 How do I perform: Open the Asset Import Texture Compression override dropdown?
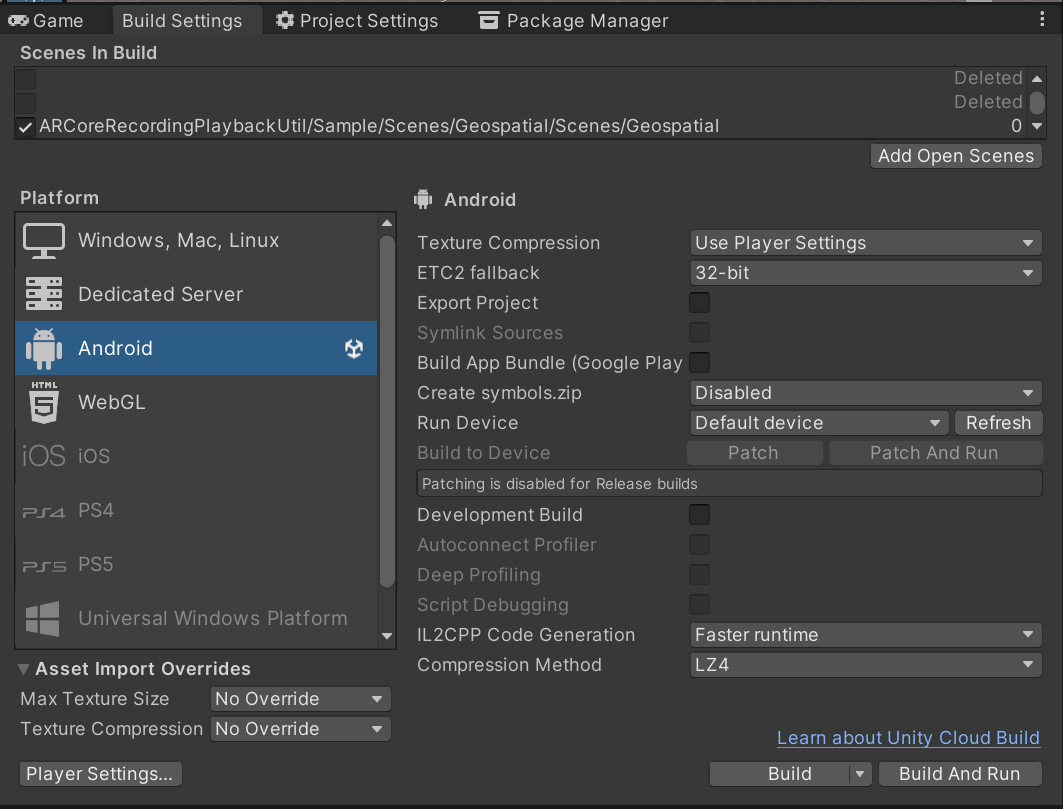[300, 729]
